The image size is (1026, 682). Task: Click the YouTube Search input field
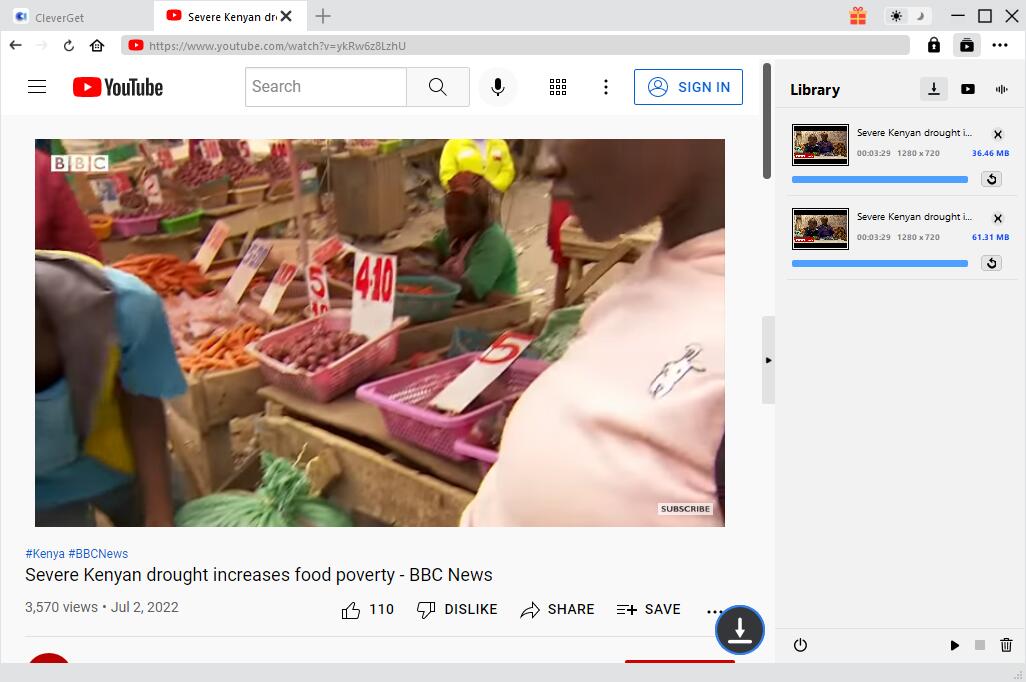tap(326, 87)
